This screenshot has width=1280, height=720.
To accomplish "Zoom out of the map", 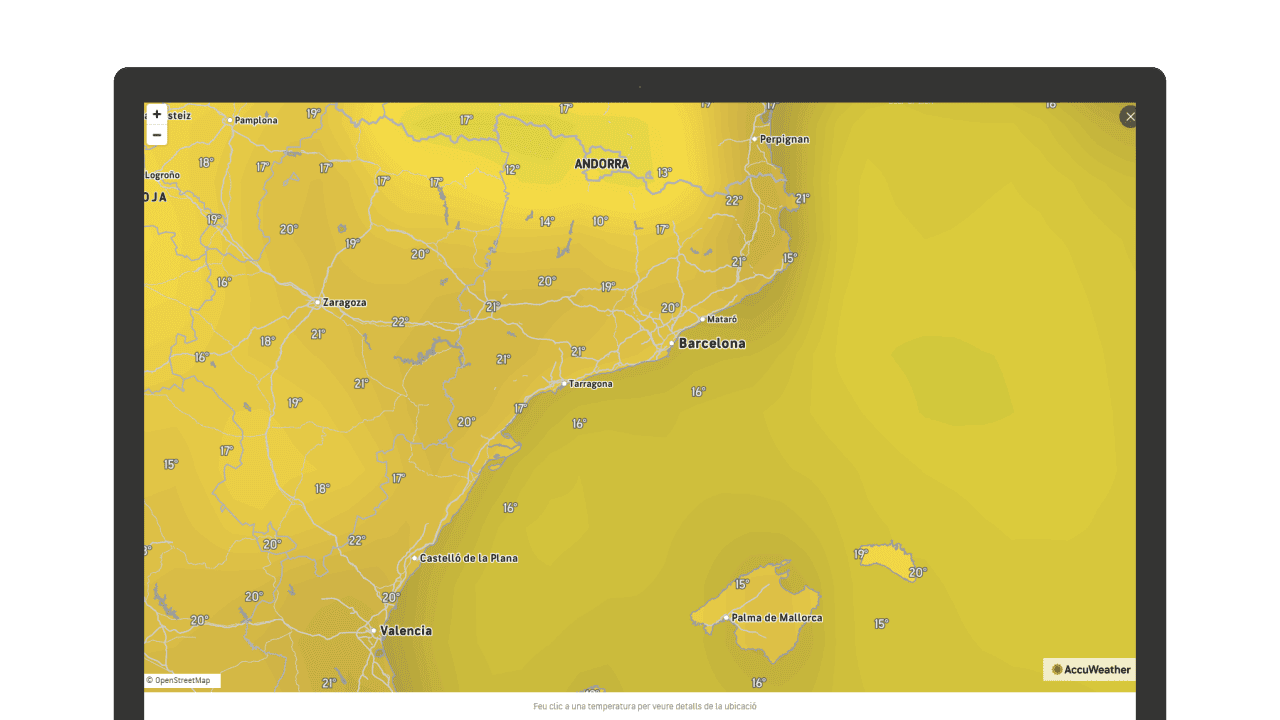I will [157, 135].
